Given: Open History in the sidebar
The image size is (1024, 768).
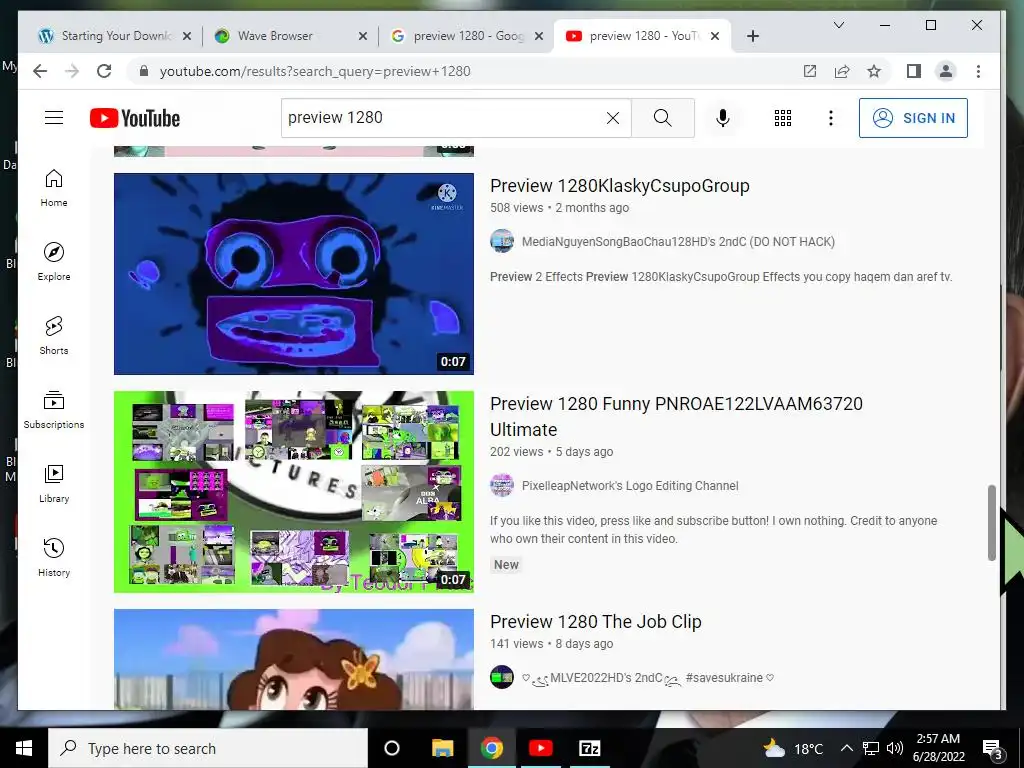Looking at the screenshot, I should pos(54,557).
